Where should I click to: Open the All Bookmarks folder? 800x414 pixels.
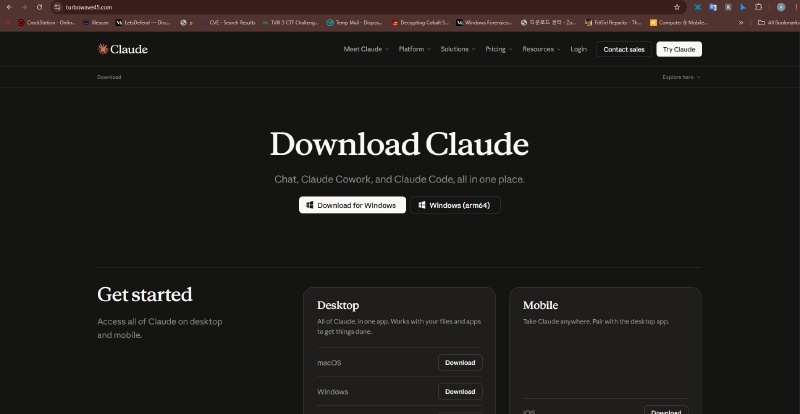(778, 22)
